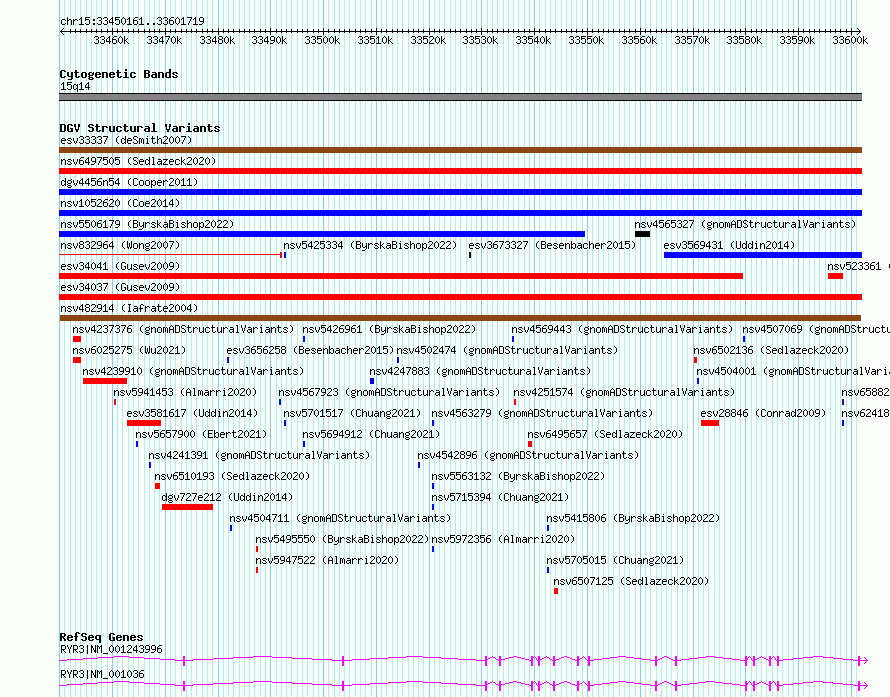Open nsv5972356 (Almarri2020) variant

pyautogui.click(x=503, y=539)
